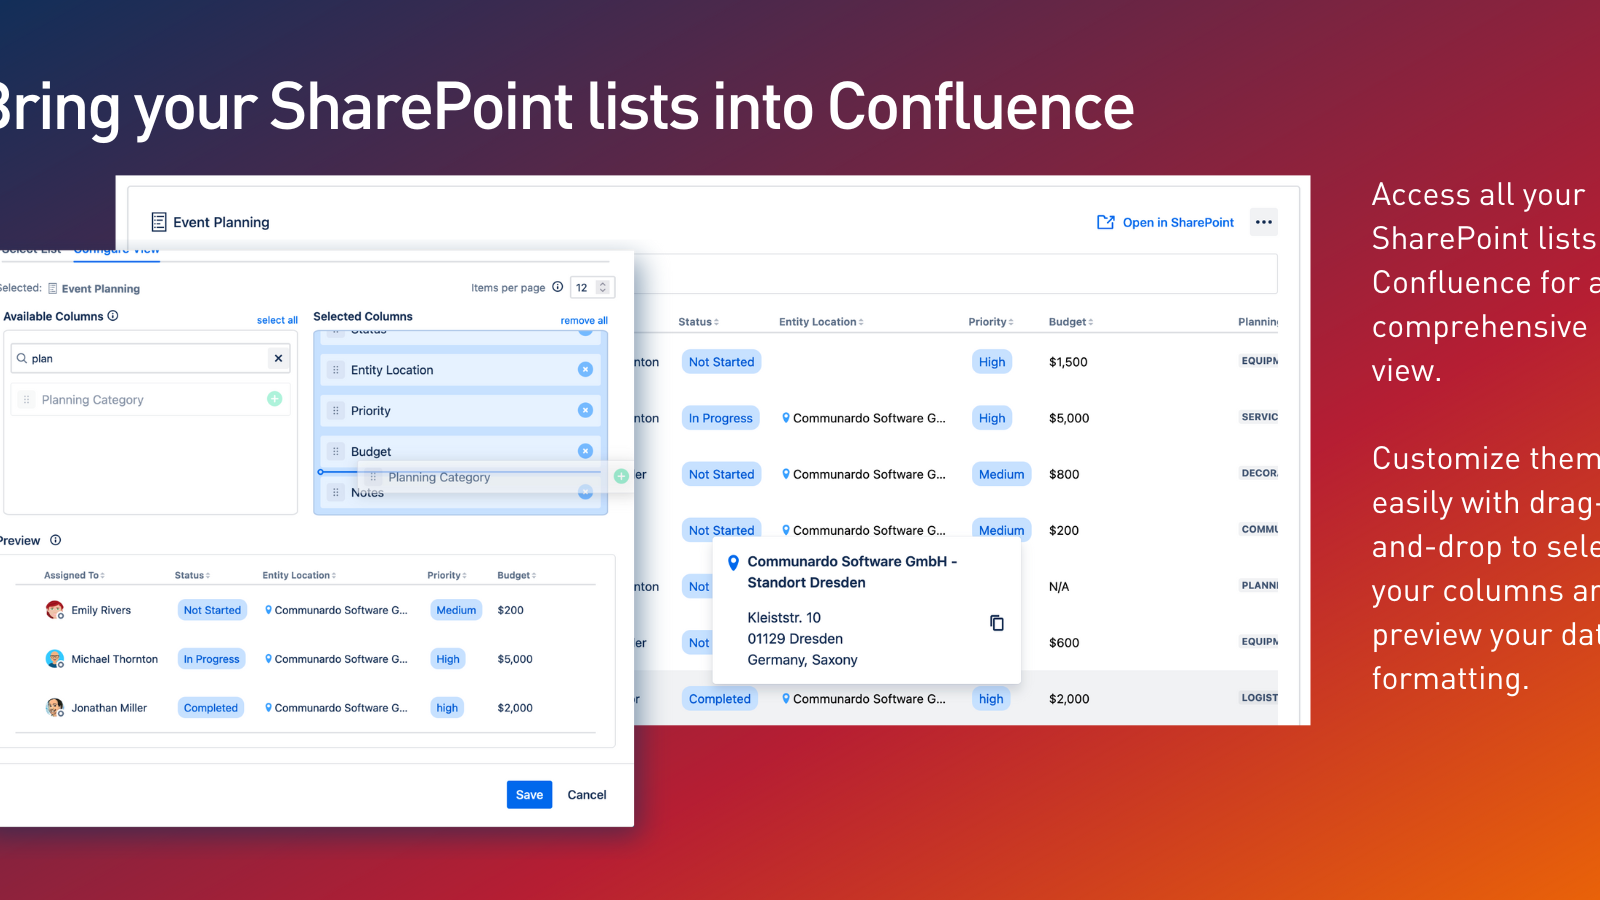Click the Priority drag handle

[336, 411]
